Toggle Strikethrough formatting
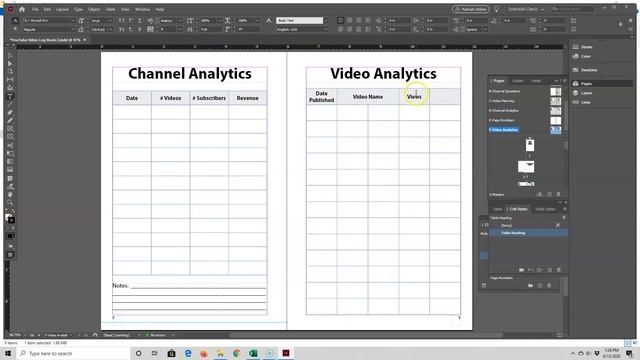 (140, 29)
